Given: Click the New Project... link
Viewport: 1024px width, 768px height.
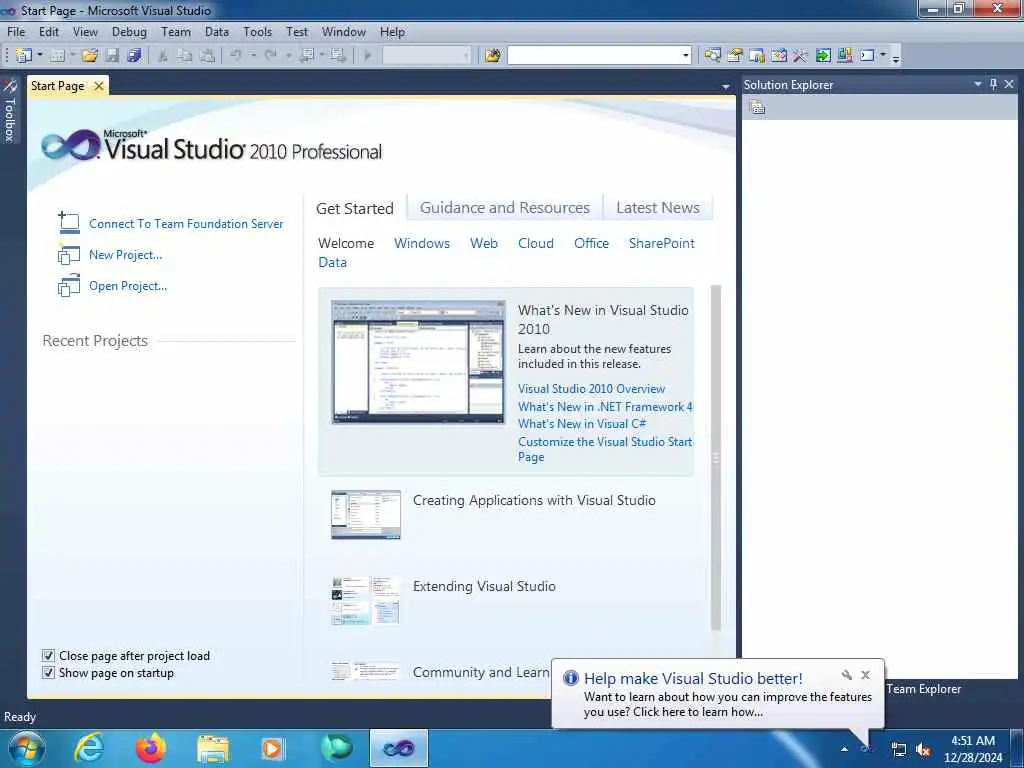Looking at the screenshot, I should pos(125,255).
